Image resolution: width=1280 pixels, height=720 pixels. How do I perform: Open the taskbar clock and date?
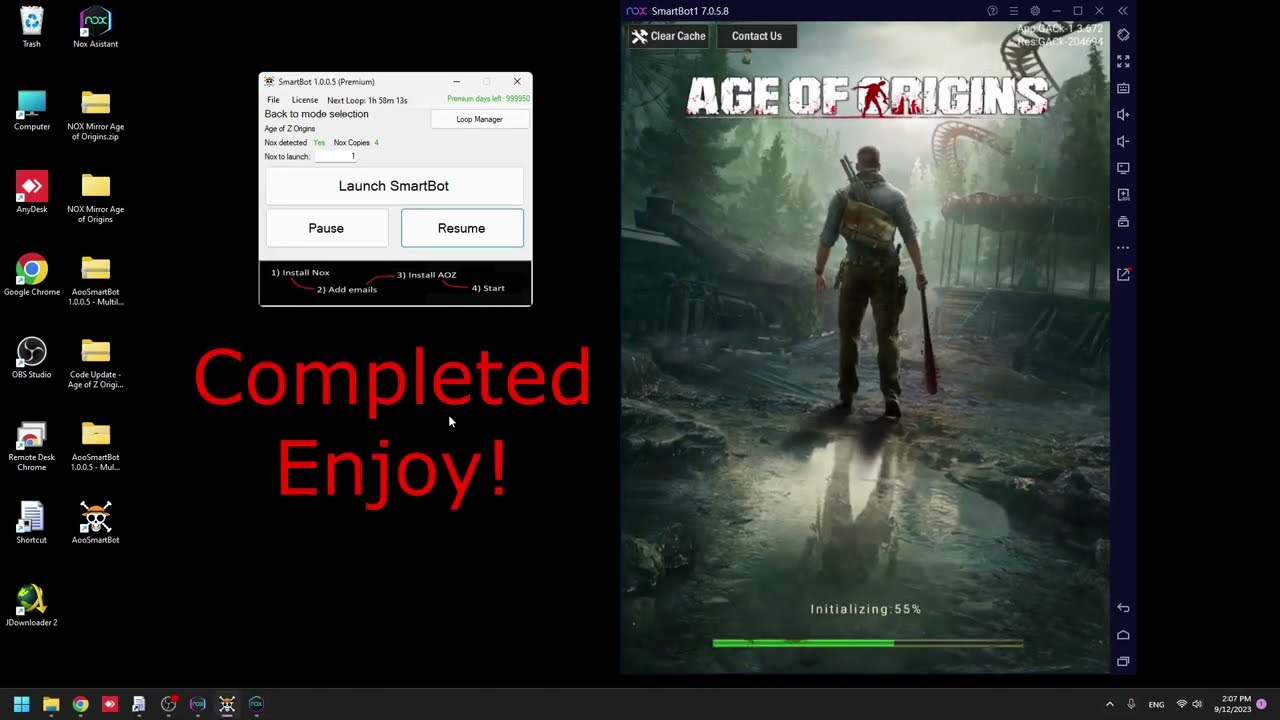(1232, 704)
